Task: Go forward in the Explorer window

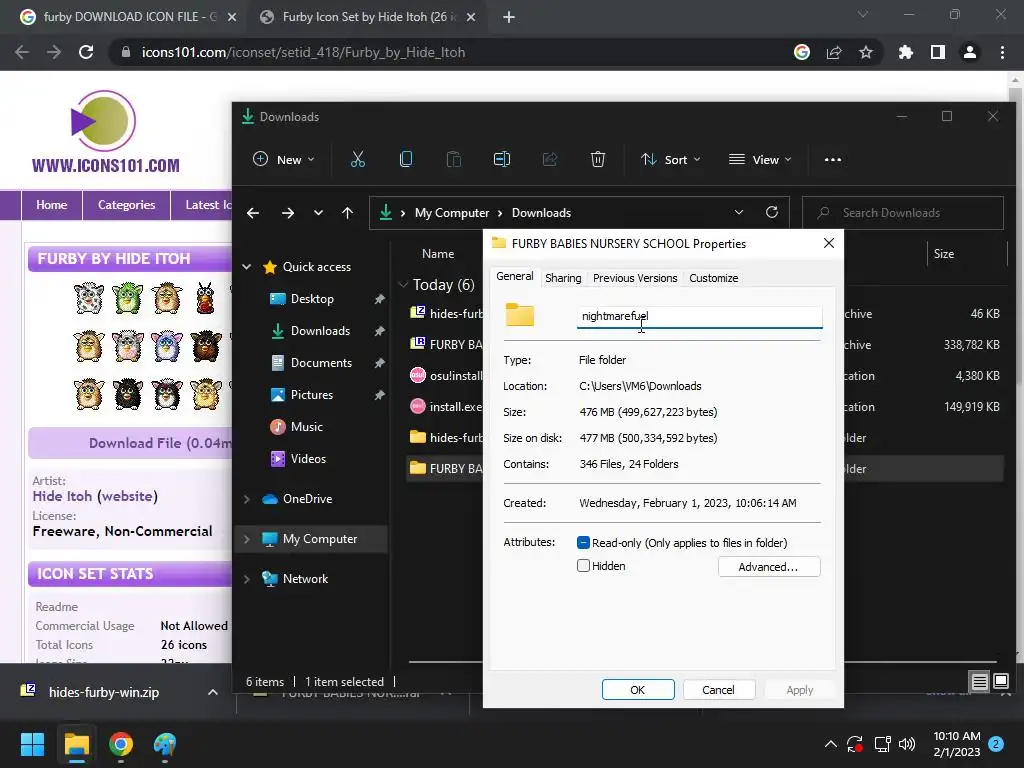Action: pyautogui.click(x=287, y=213)
